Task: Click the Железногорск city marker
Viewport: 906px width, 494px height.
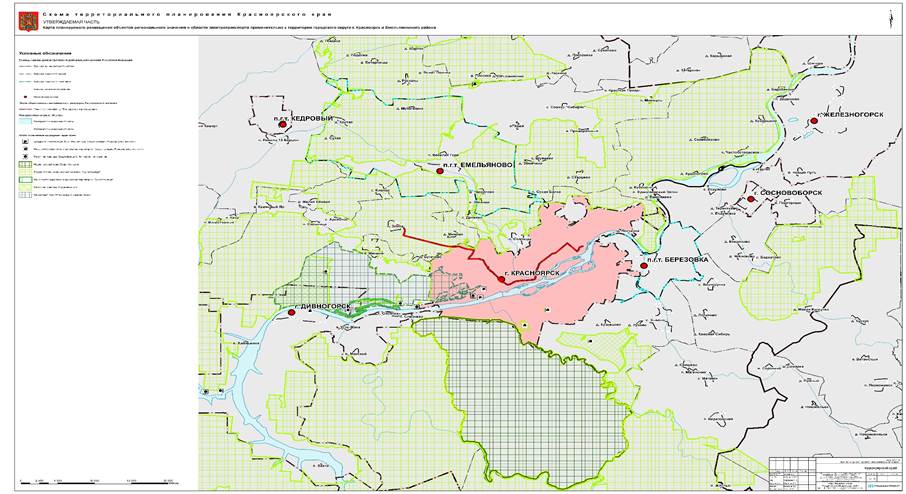Action: pos(814,121)
